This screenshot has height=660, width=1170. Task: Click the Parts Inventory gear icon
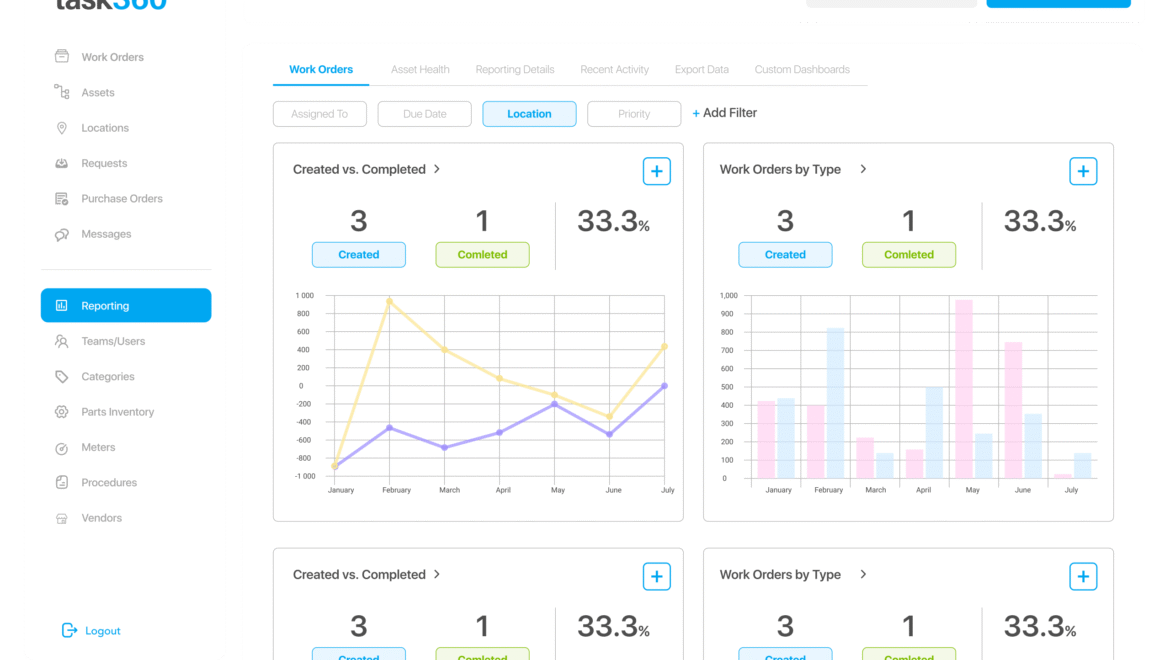[62, 412]
